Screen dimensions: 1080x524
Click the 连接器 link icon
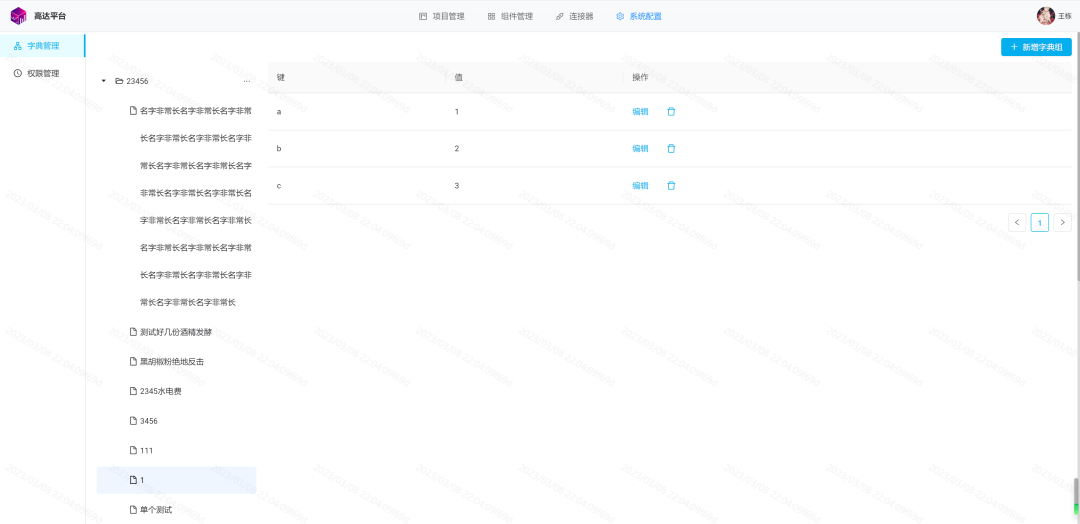click(560, 17)
